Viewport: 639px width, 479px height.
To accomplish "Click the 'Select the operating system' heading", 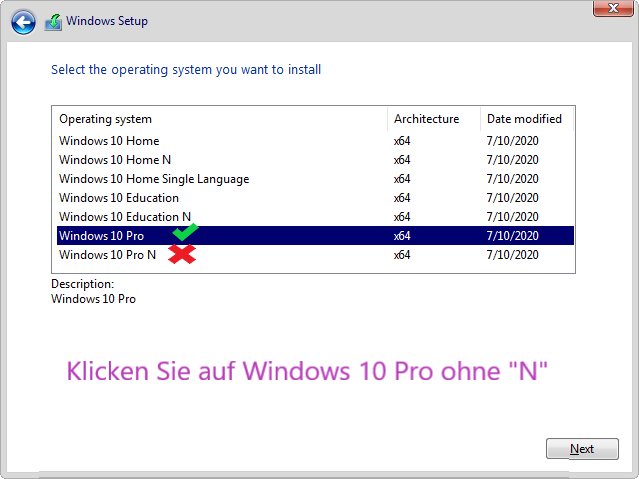I will click(x=186, y=70).
